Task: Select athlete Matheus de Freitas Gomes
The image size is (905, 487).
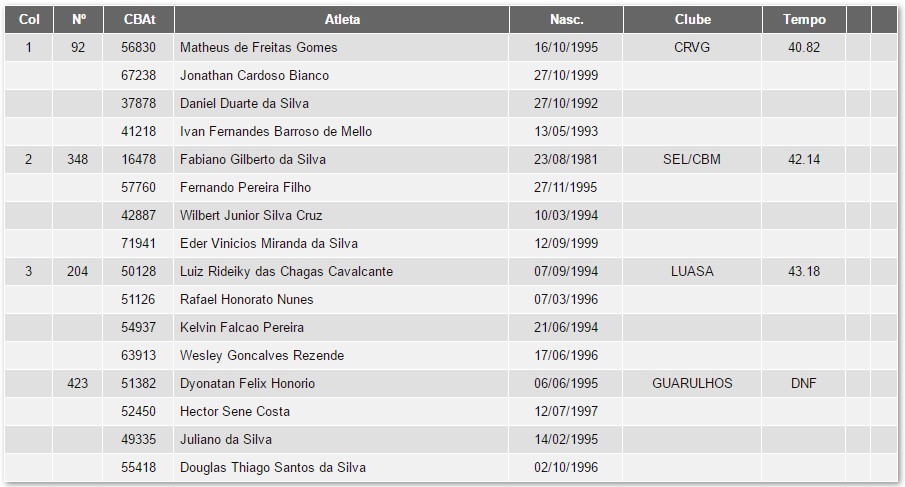Action: [x=258, y=47]
